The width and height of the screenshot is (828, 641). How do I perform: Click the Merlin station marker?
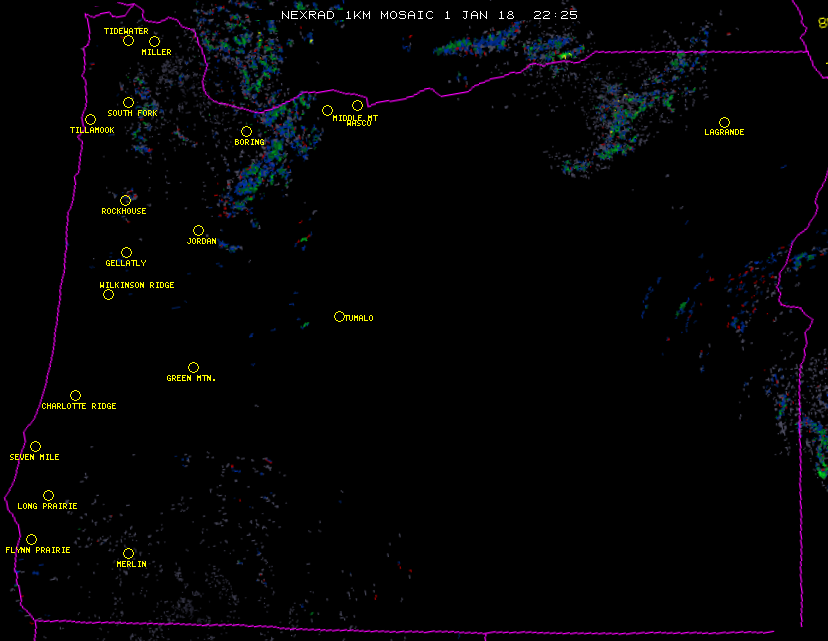[128, 553]
